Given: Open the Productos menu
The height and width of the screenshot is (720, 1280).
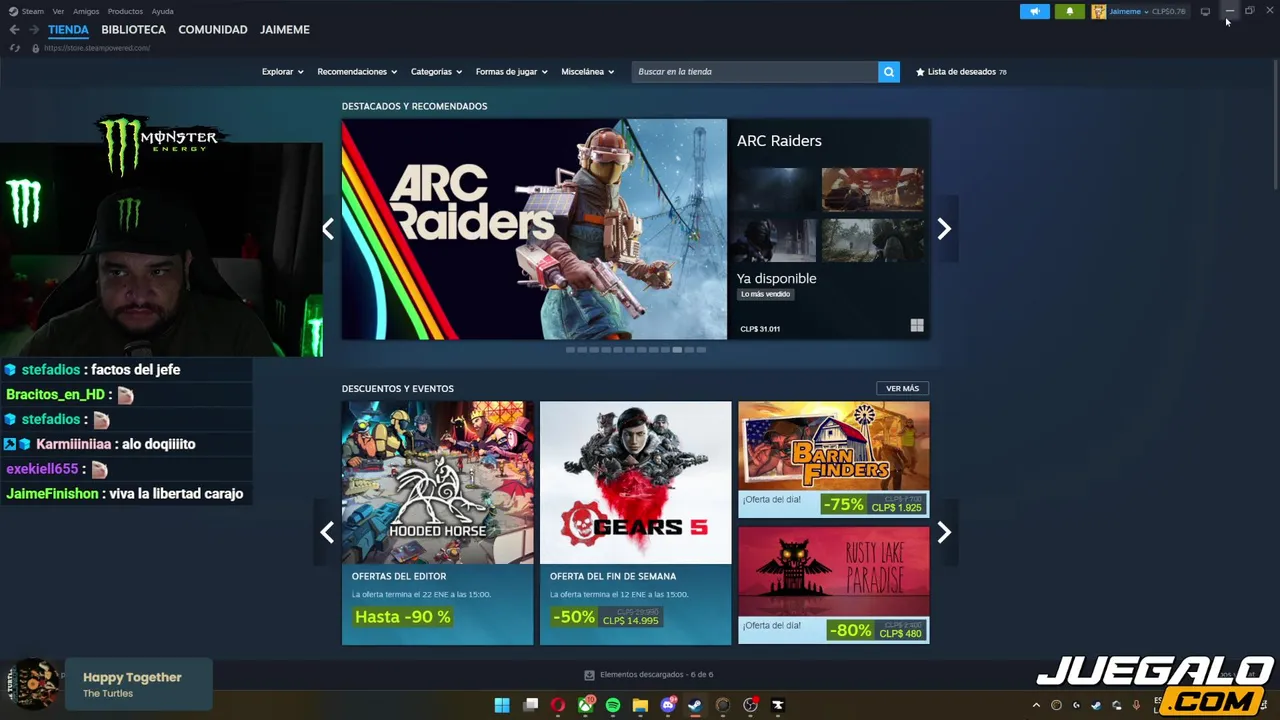Looking at the screenshot, I should pyautogui.click(x=125, y=12).
